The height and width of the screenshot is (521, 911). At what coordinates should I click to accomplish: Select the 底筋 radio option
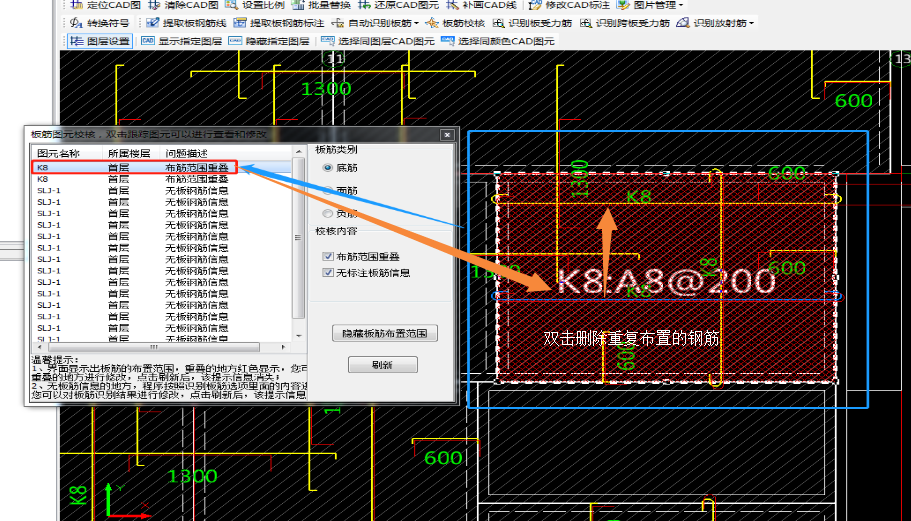(328, 168)
